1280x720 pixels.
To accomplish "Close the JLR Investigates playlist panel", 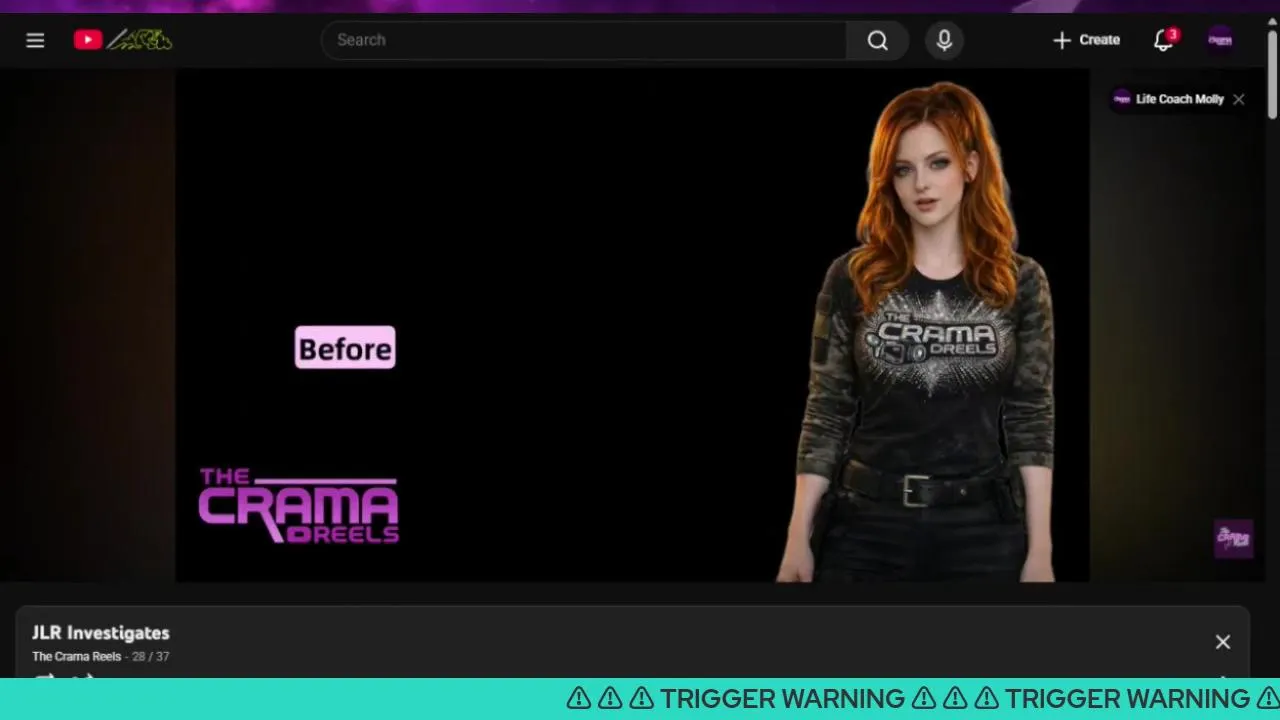I will [x=1223, y=642].
